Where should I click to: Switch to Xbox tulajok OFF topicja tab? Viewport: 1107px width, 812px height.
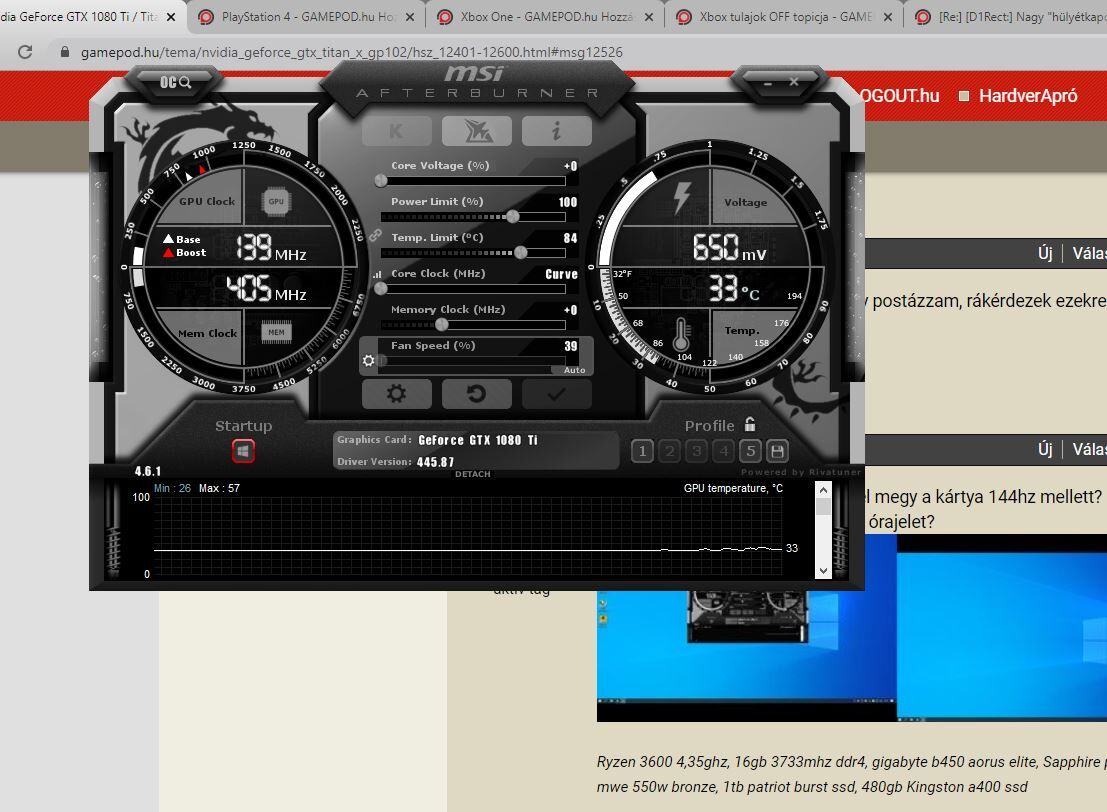tap(785, 16)
